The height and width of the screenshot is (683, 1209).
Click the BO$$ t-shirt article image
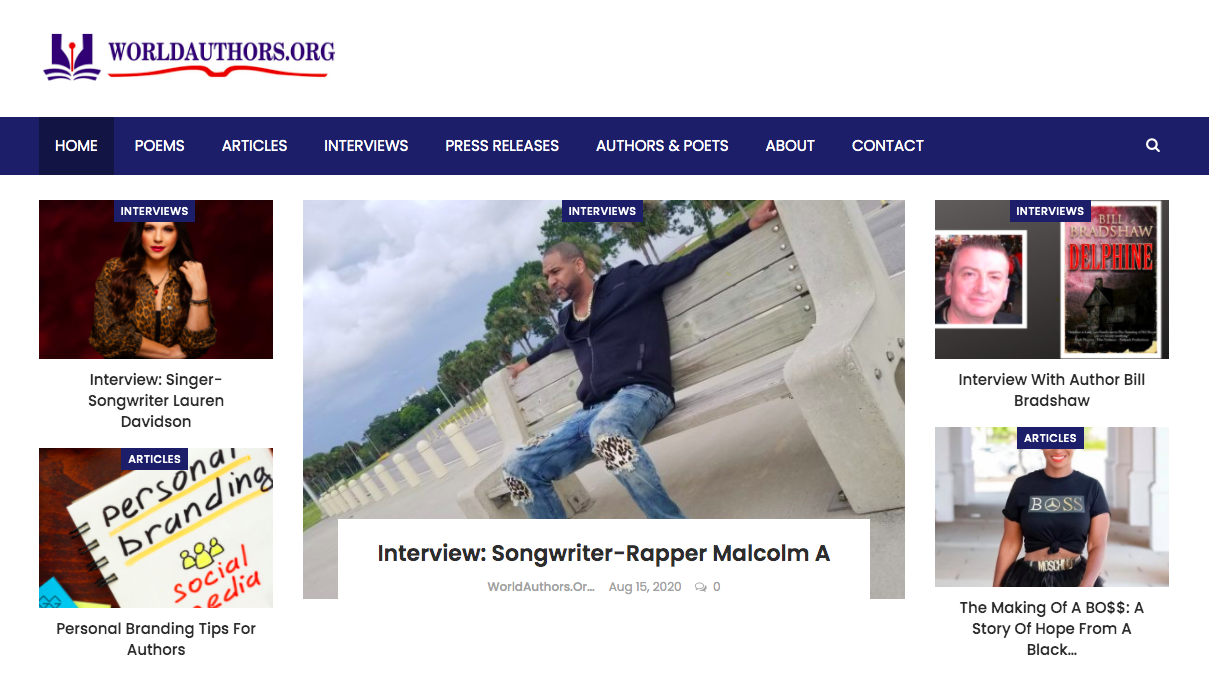[x=1052, y=507]
